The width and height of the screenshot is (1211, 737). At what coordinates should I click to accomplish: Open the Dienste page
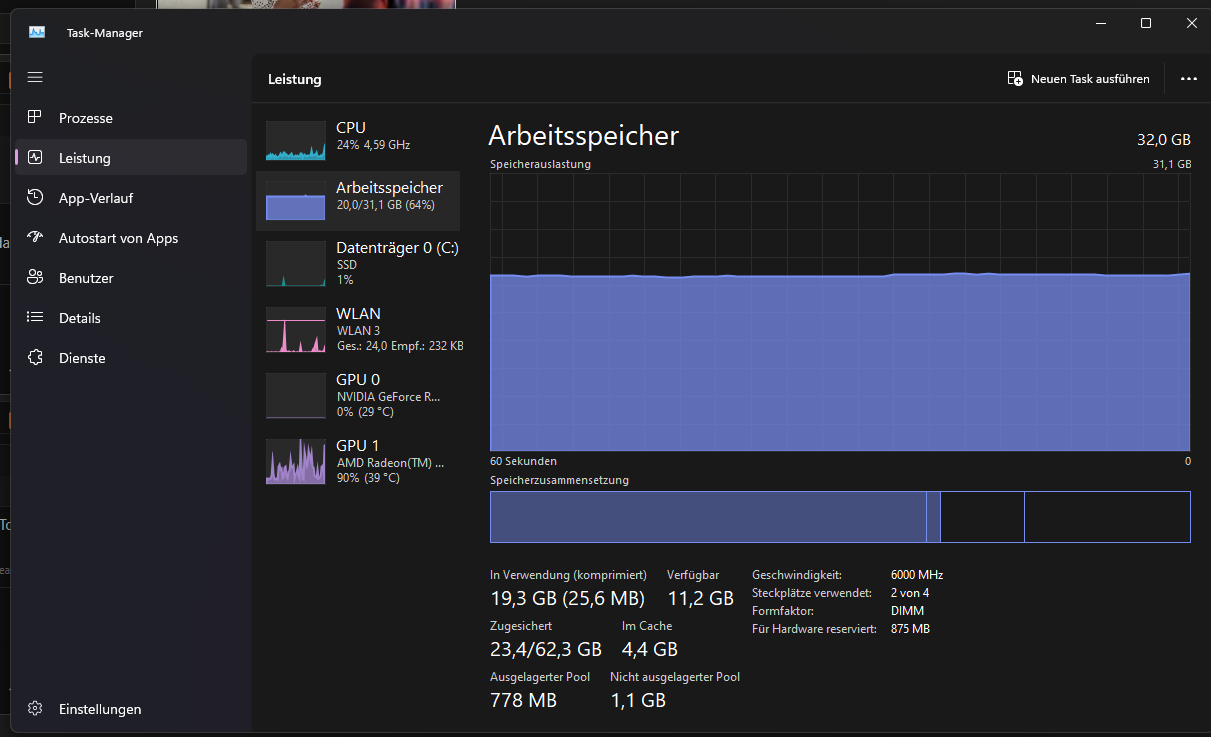tap(131, 357)
